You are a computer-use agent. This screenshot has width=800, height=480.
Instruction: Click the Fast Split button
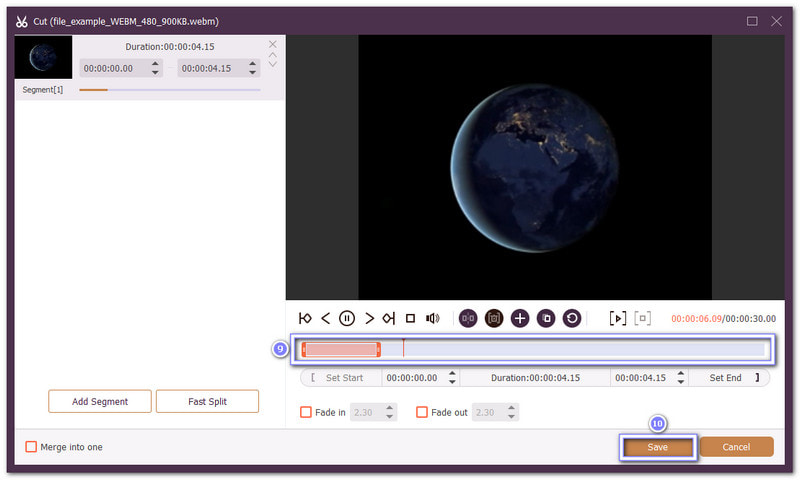(207, 401)
